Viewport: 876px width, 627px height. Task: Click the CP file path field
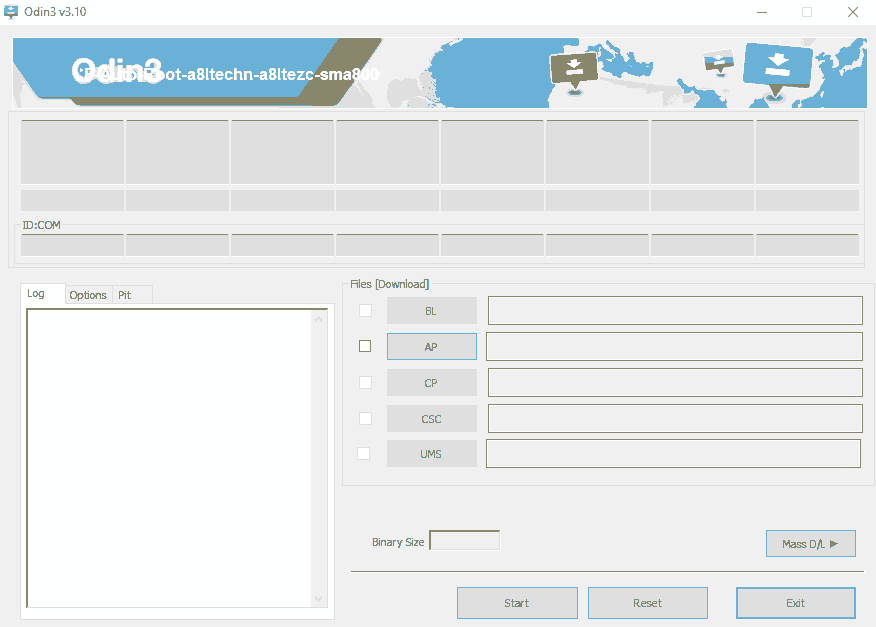(675, 383)
